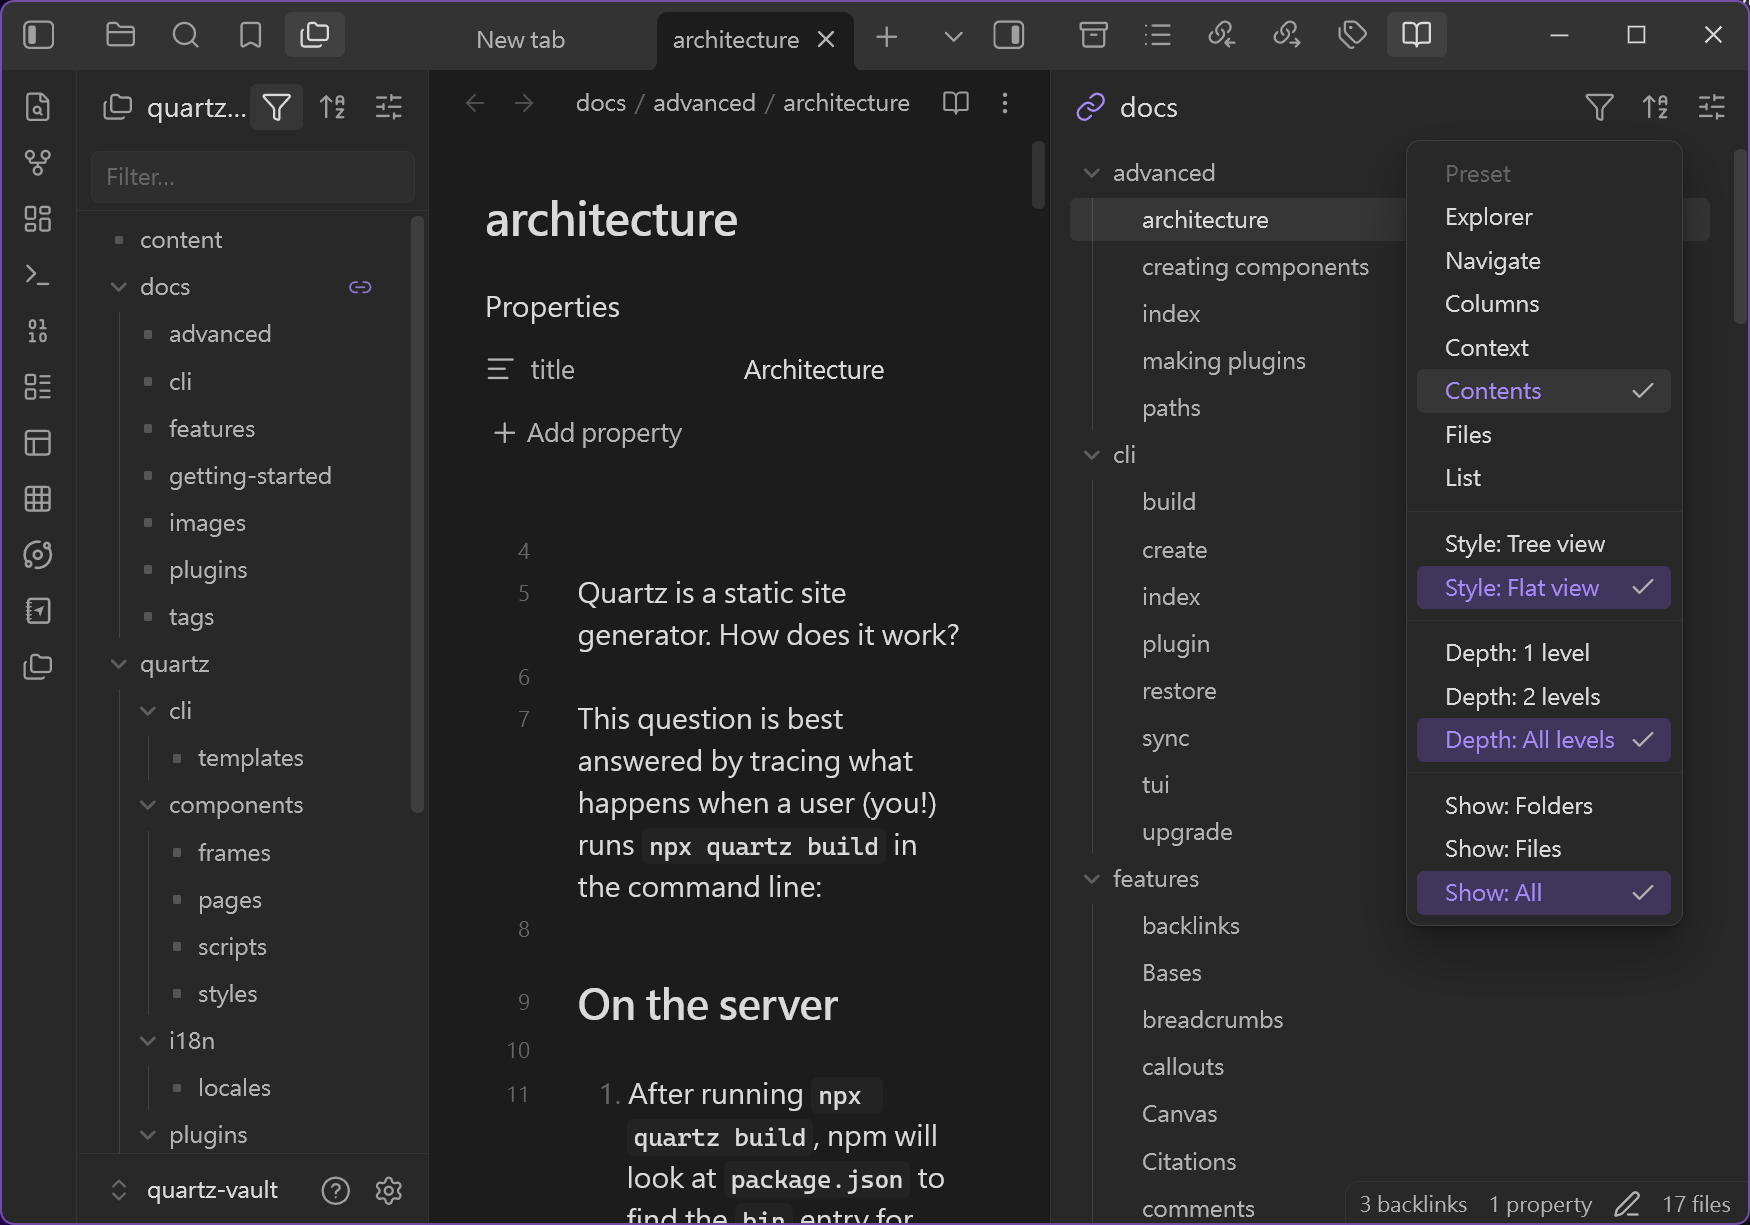Click the sort order icon in the docs panel

click(1655, 107)
